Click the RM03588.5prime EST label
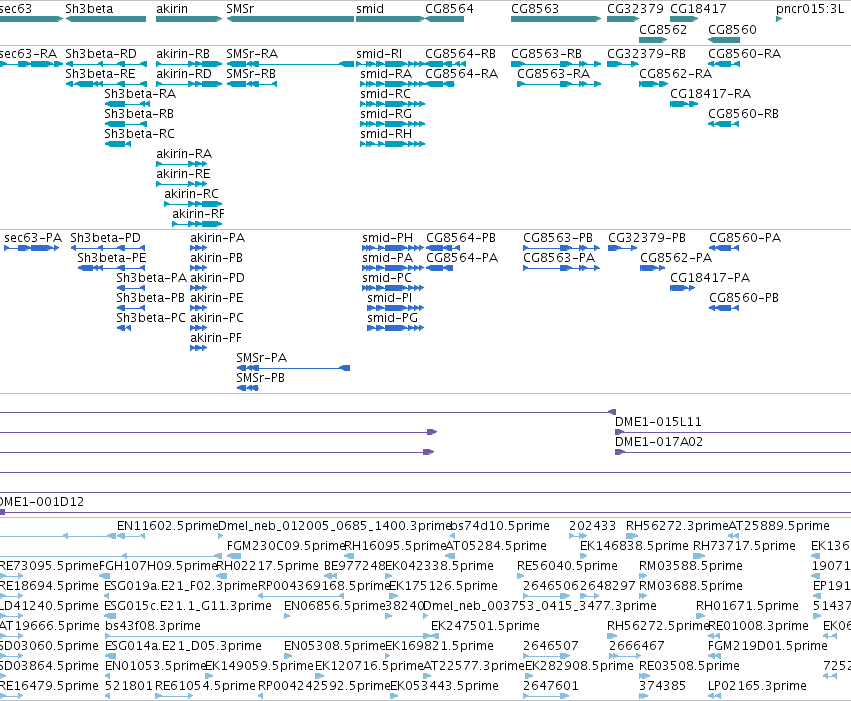Screen dimensions: 851x701 coord(691,566)
